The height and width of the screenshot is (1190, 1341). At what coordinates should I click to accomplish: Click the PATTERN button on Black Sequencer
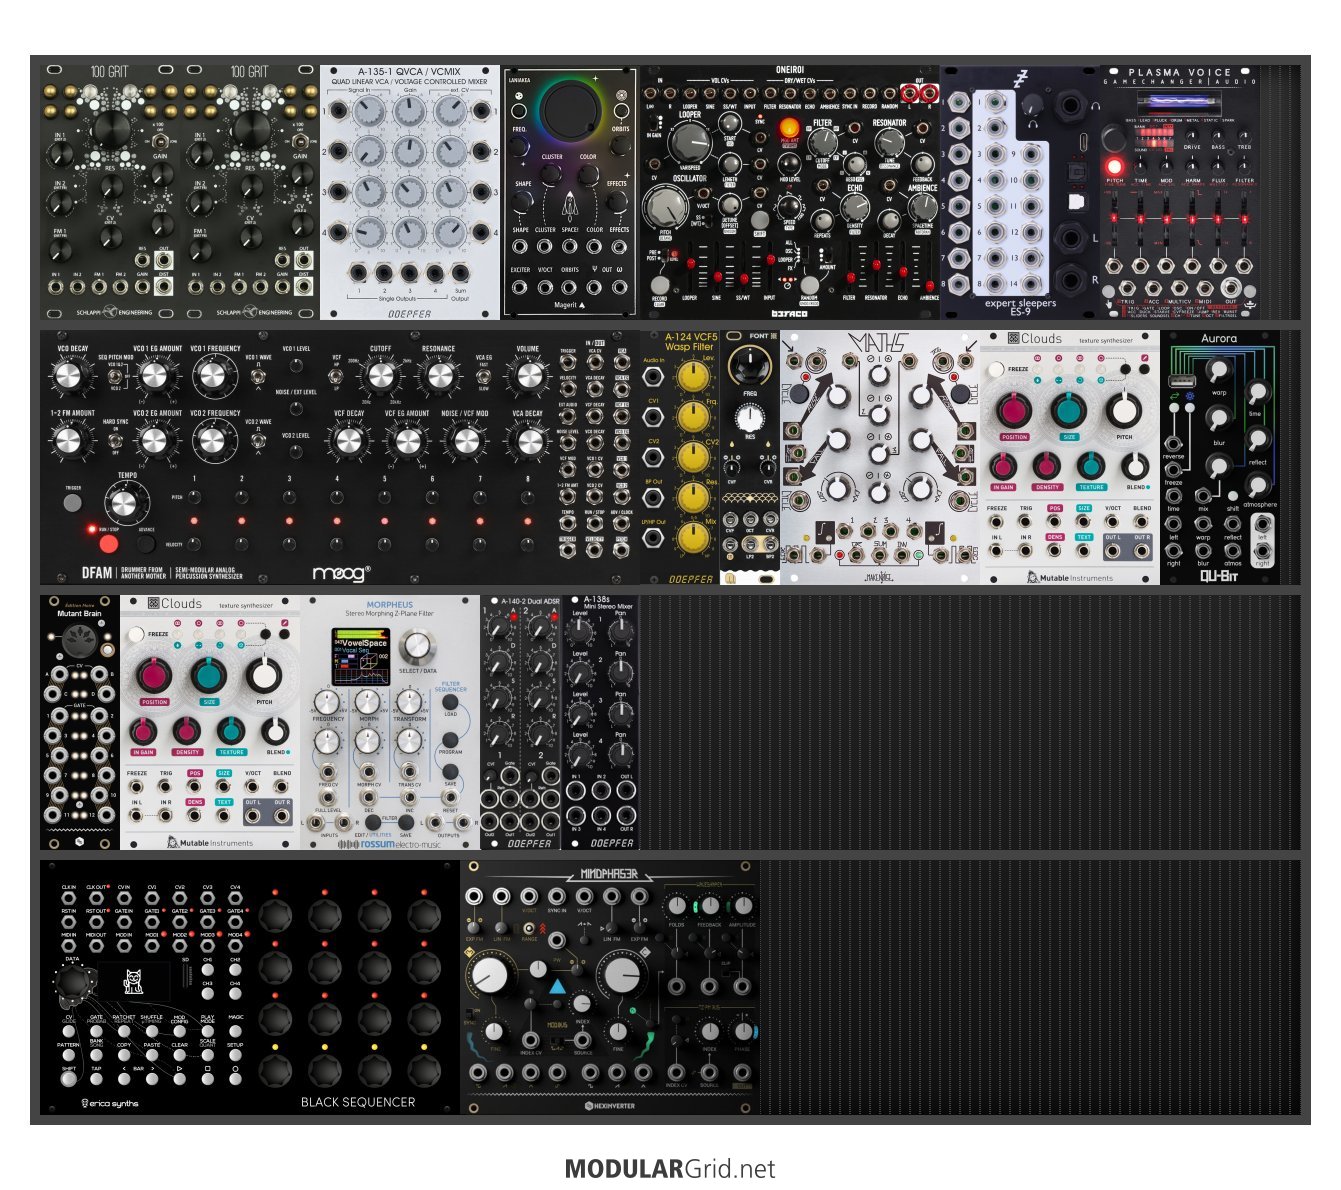[68, 1055]
